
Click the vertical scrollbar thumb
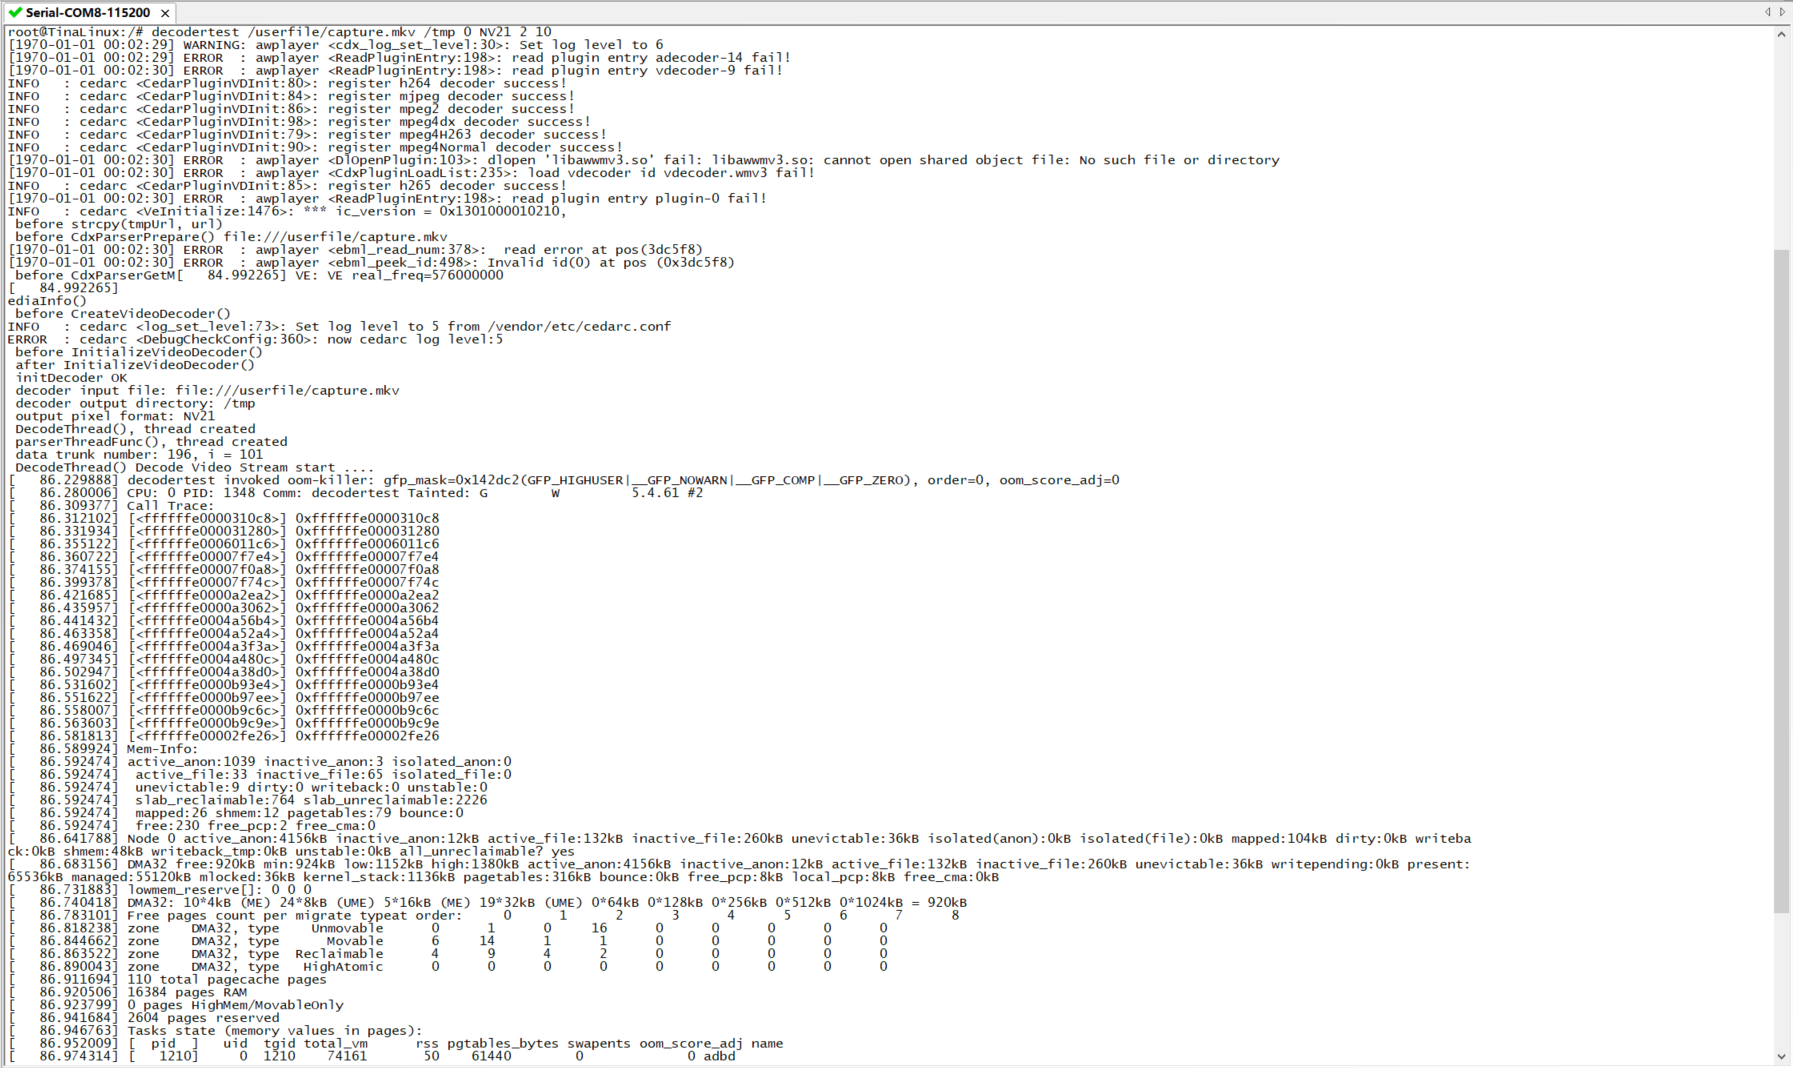[x=1781, y=580]
